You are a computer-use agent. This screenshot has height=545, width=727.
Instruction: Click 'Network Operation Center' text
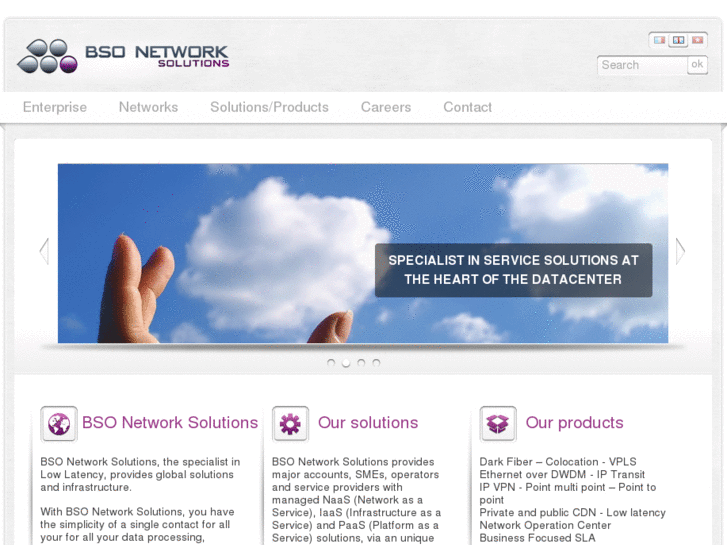click(x=545, y=526)
